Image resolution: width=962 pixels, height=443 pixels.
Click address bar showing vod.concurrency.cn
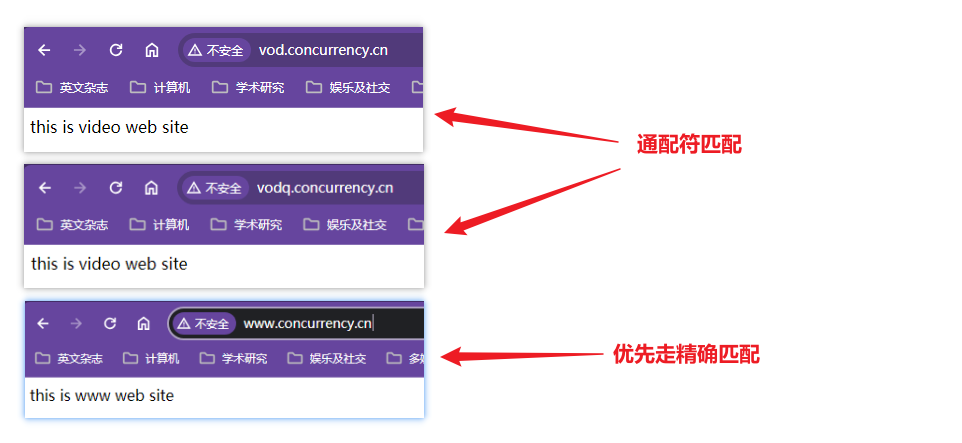pos(301,50)
